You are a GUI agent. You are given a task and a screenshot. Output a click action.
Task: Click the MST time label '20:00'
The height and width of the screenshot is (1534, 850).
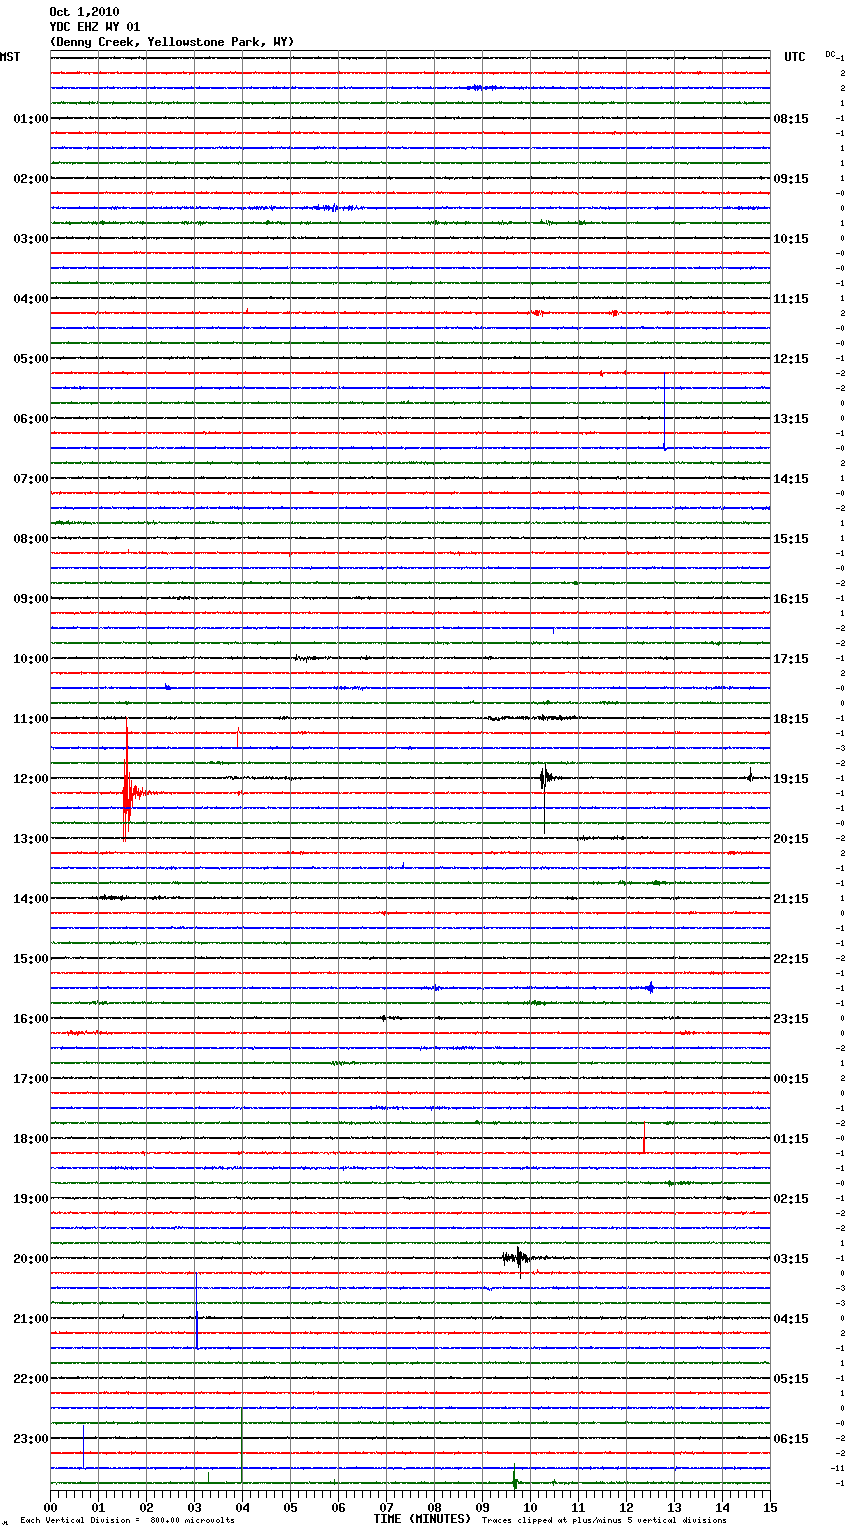tap(31, 1259)
